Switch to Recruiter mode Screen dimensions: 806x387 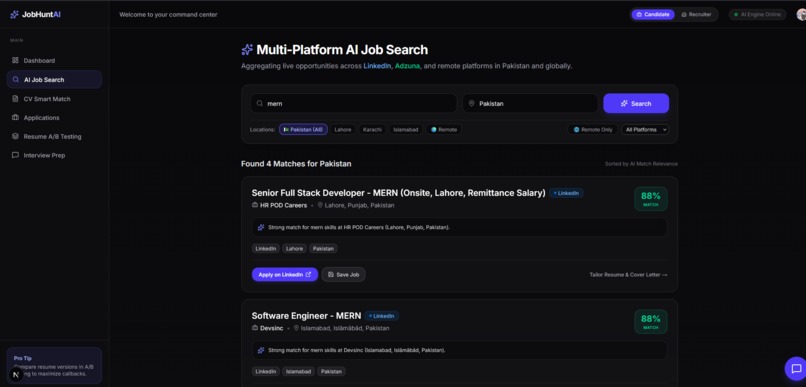point(697,14)
